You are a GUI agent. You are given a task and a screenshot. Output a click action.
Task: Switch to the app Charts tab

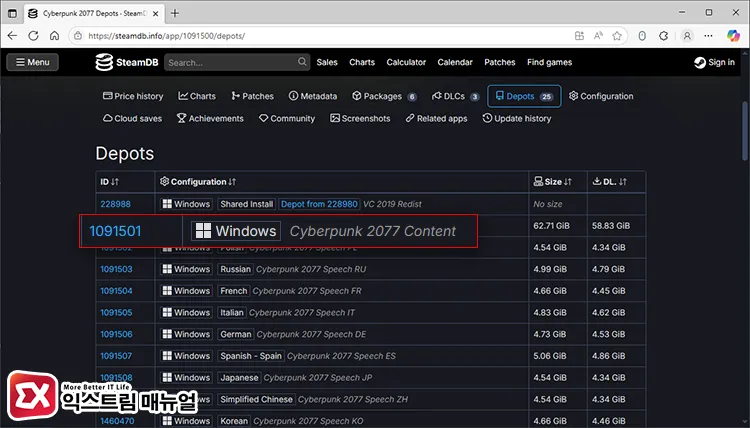point(197,96)
